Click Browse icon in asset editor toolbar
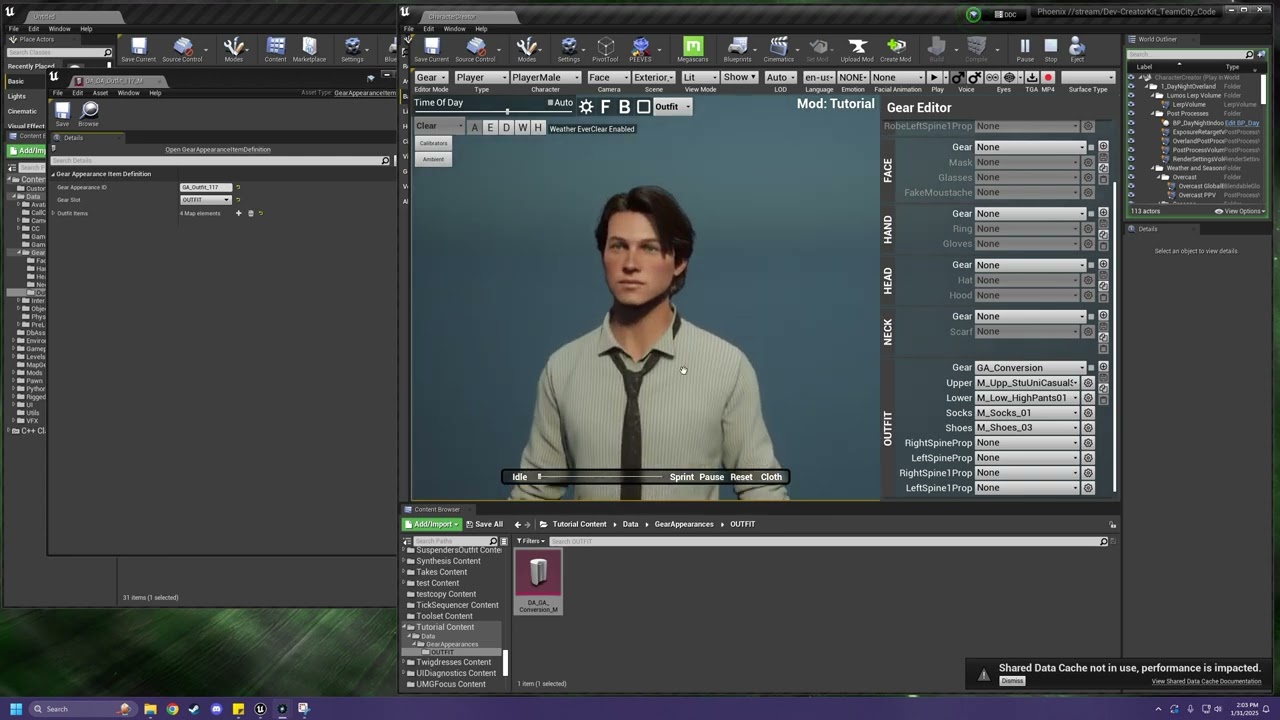 point(89,113)
